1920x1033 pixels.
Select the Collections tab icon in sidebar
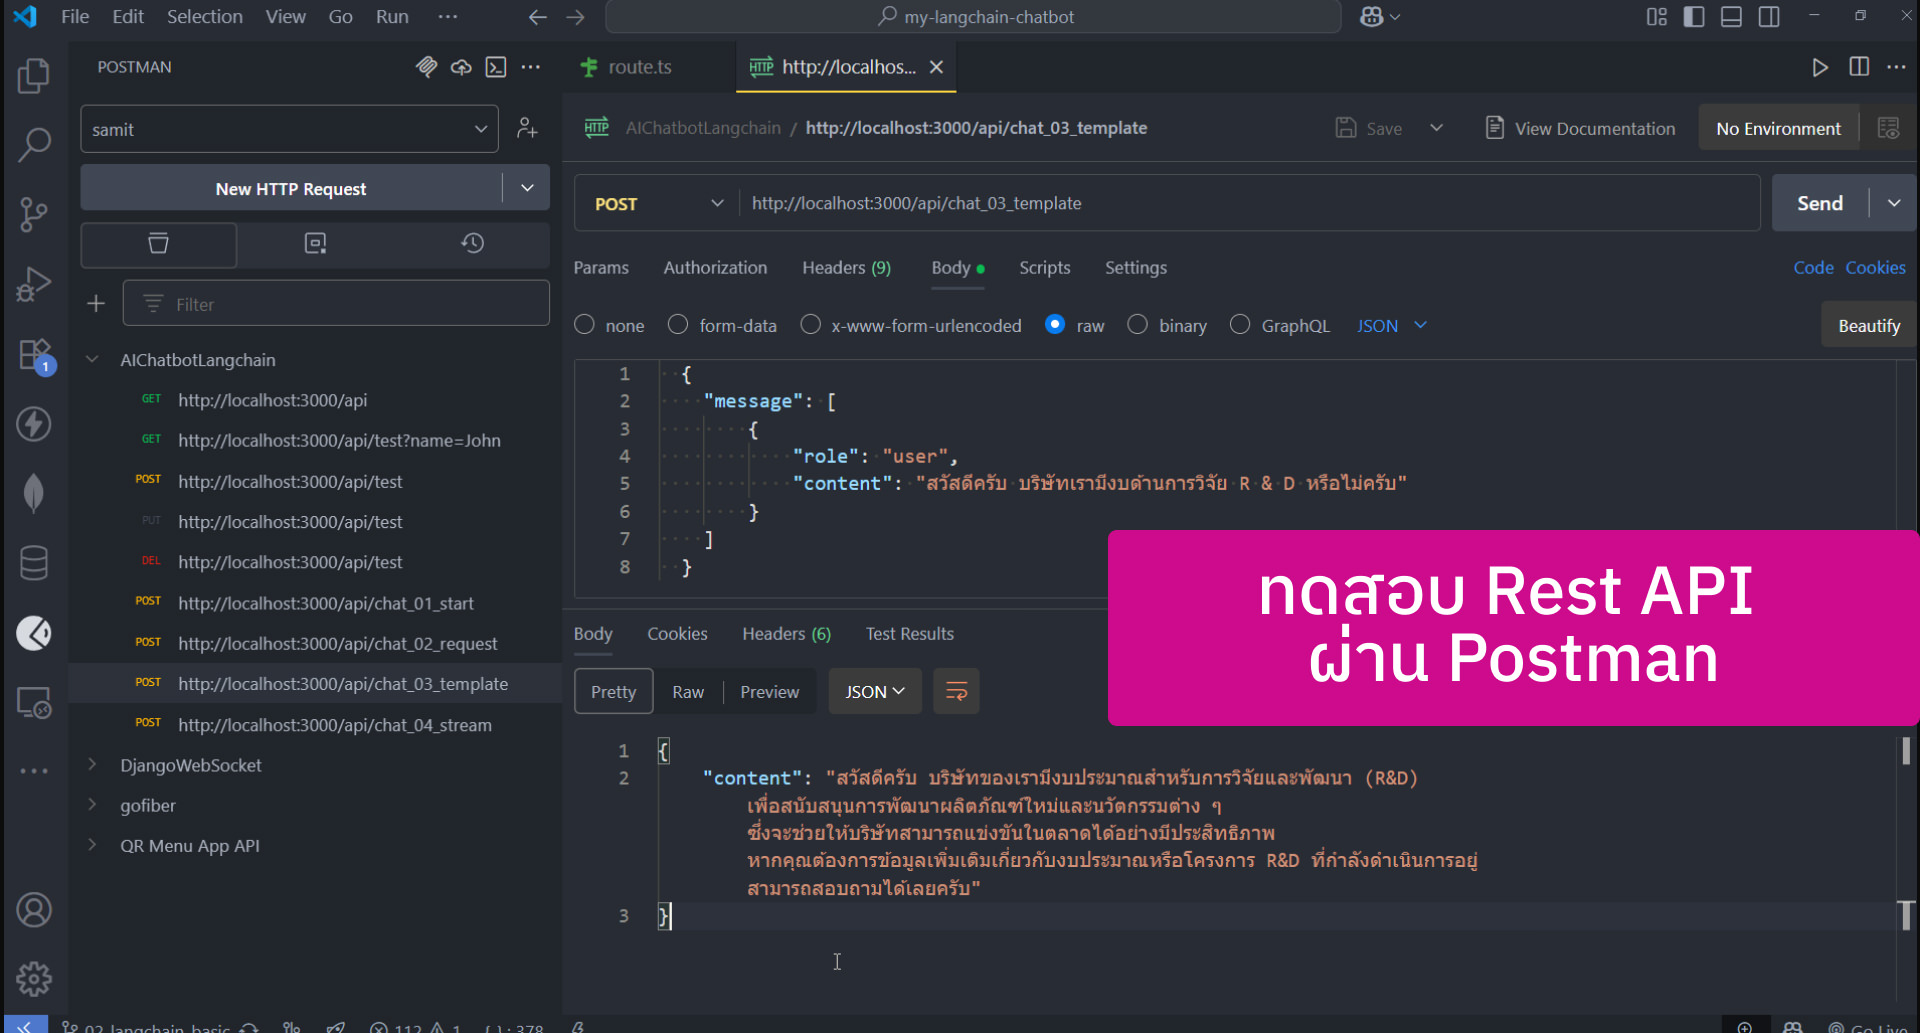pyautogui.click(x=158, y=243)
